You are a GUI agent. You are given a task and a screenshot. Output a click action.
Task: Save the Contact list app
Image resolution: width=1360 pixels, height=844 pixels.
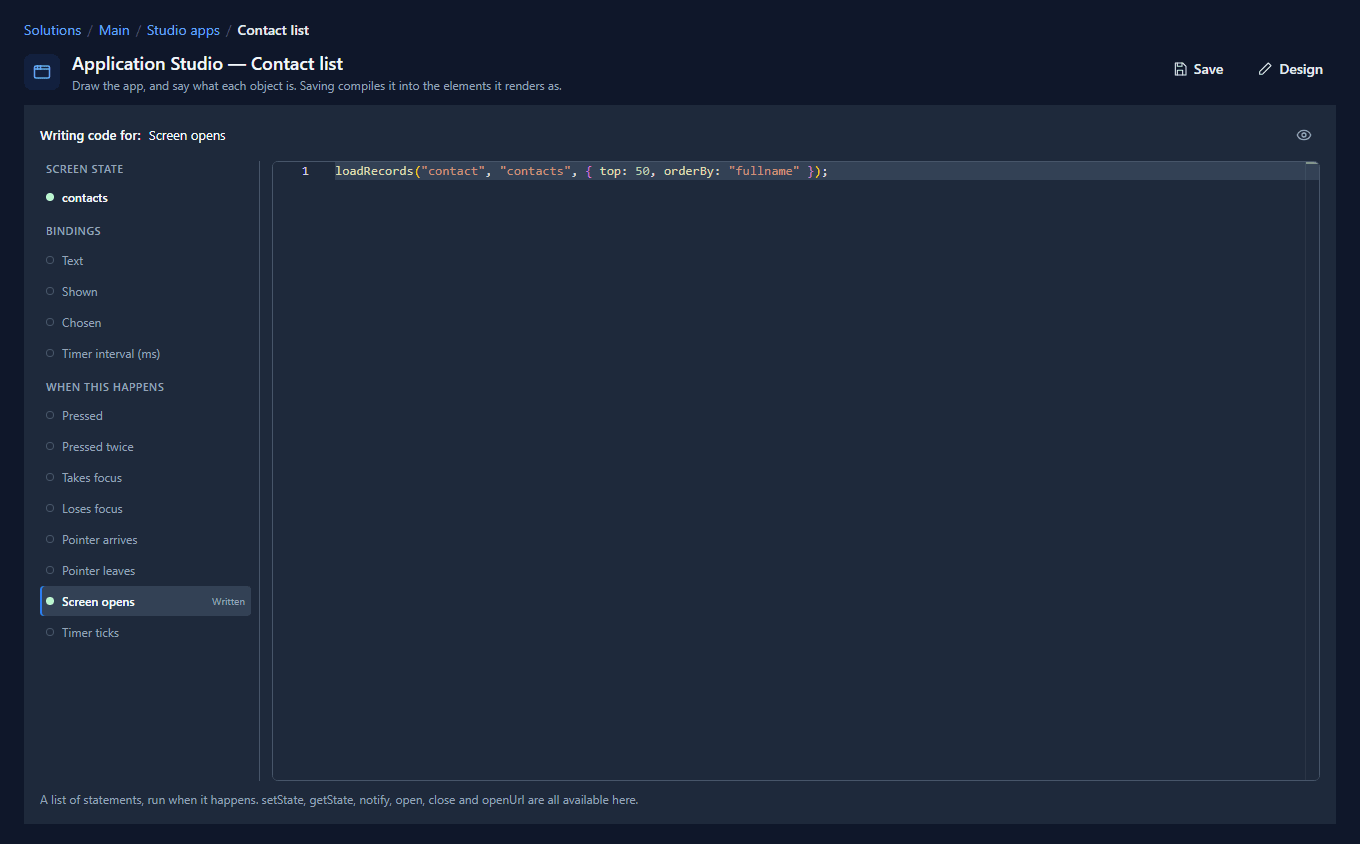tap(1199, 69)
